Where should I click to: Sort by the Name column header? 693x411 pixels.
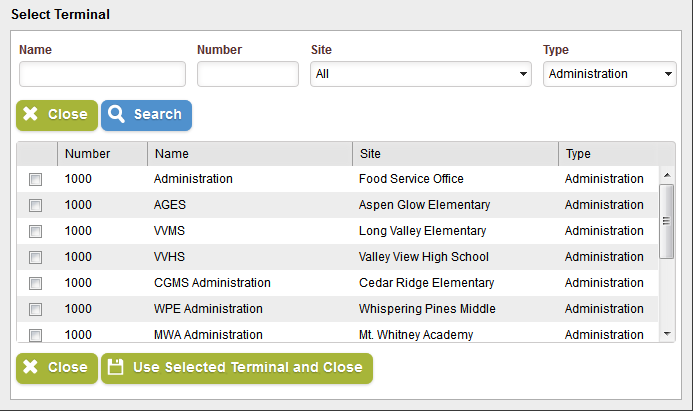tap(172, 154)
